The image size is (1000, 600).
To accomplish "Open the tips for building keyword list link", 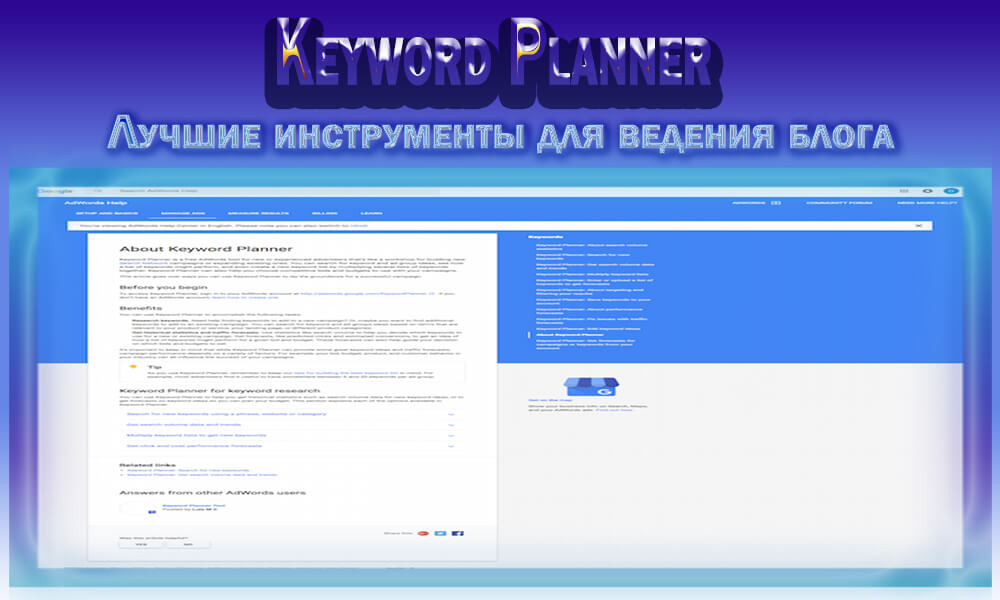I will coord(346,373).
